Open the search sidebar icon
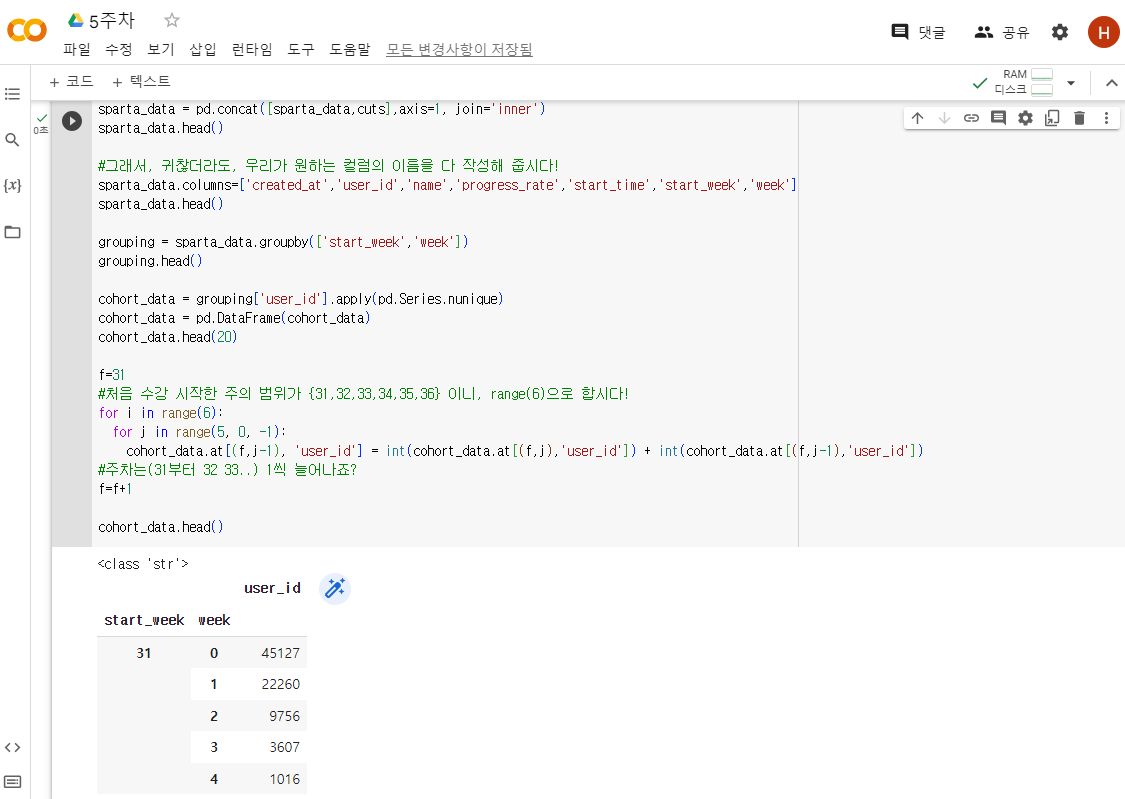1125x799 pixels. [12, 140]
